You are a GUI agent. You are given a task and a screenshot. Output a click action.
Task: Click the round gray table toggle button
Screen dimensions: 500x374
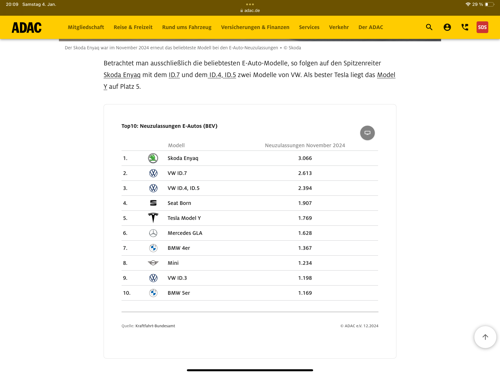[367, 133]
